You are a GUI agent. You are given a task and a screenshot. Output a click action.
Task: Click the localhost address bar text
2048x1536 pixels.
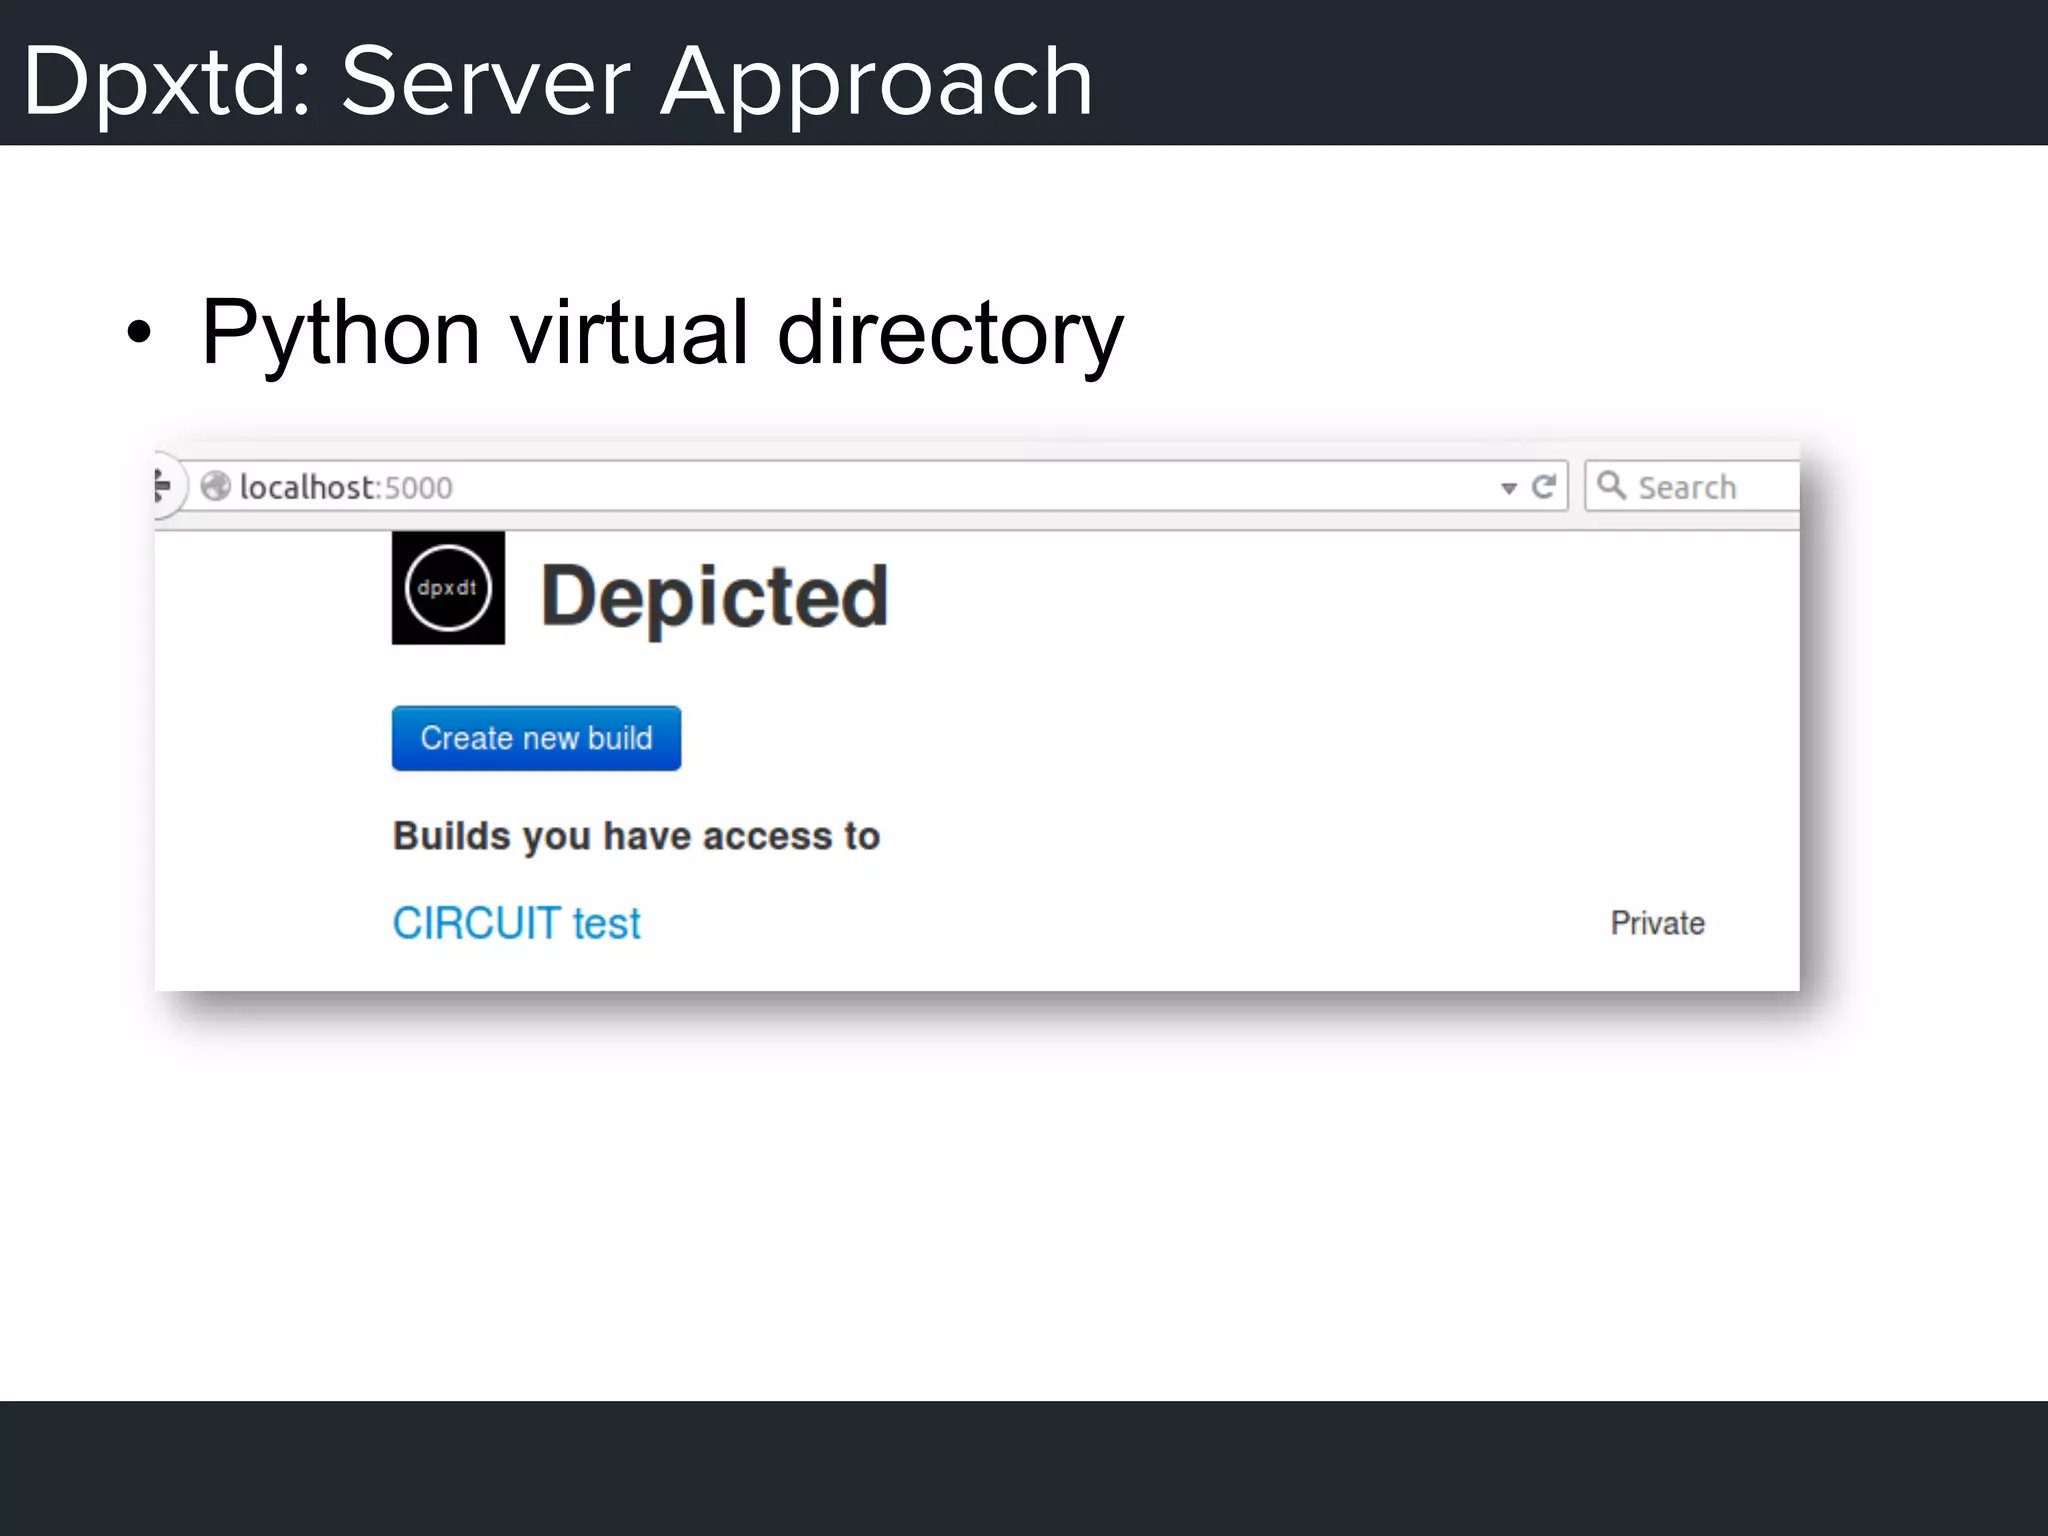tap(307, 487)
